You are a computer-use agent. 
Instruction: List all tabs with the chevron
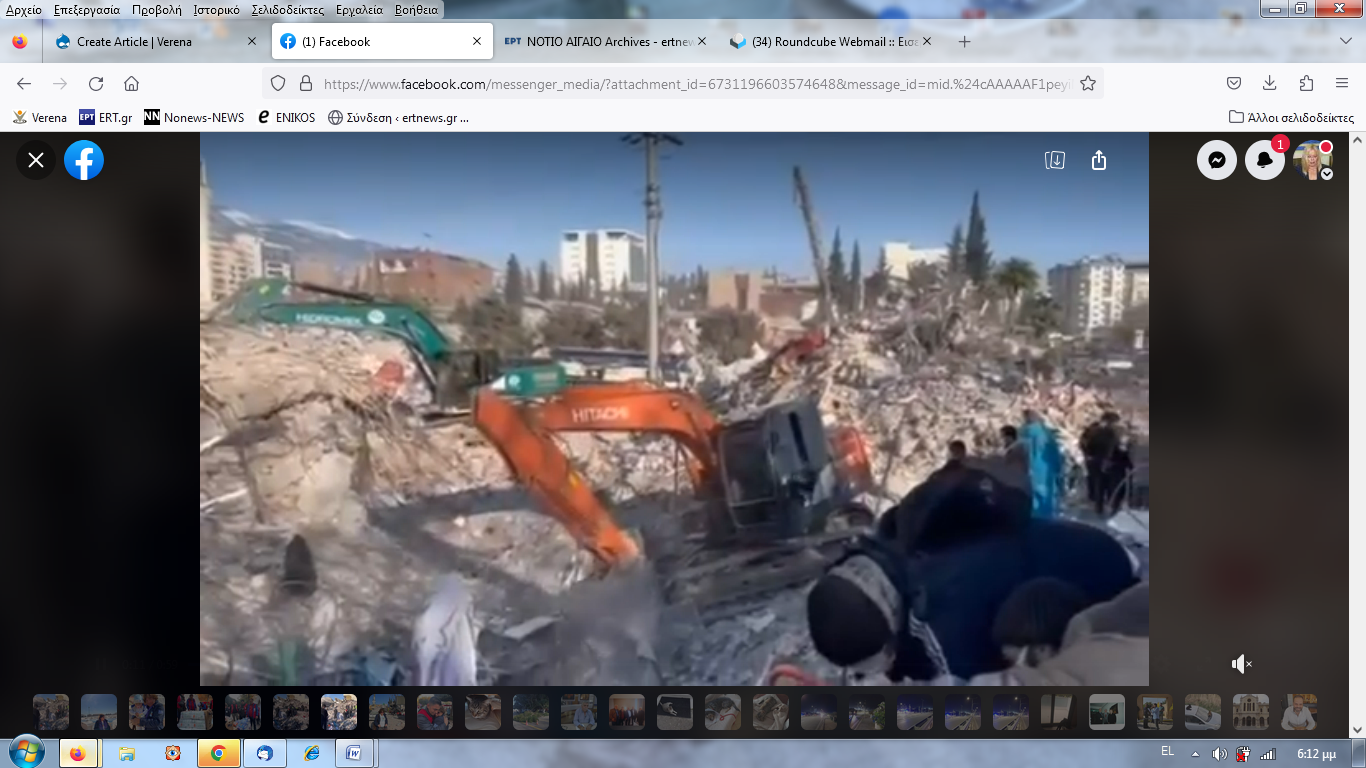(1345, 41)
